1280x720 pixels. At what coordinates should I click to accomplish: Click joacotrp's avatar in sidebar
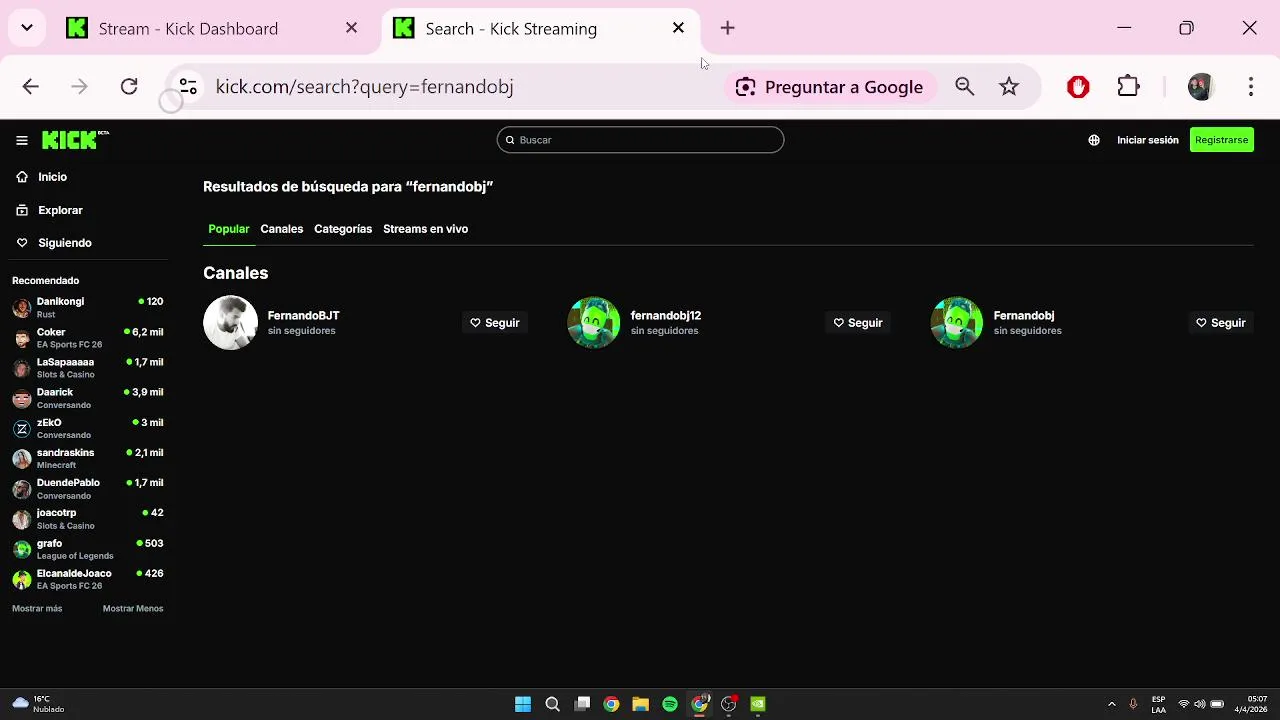coord(22,519)
